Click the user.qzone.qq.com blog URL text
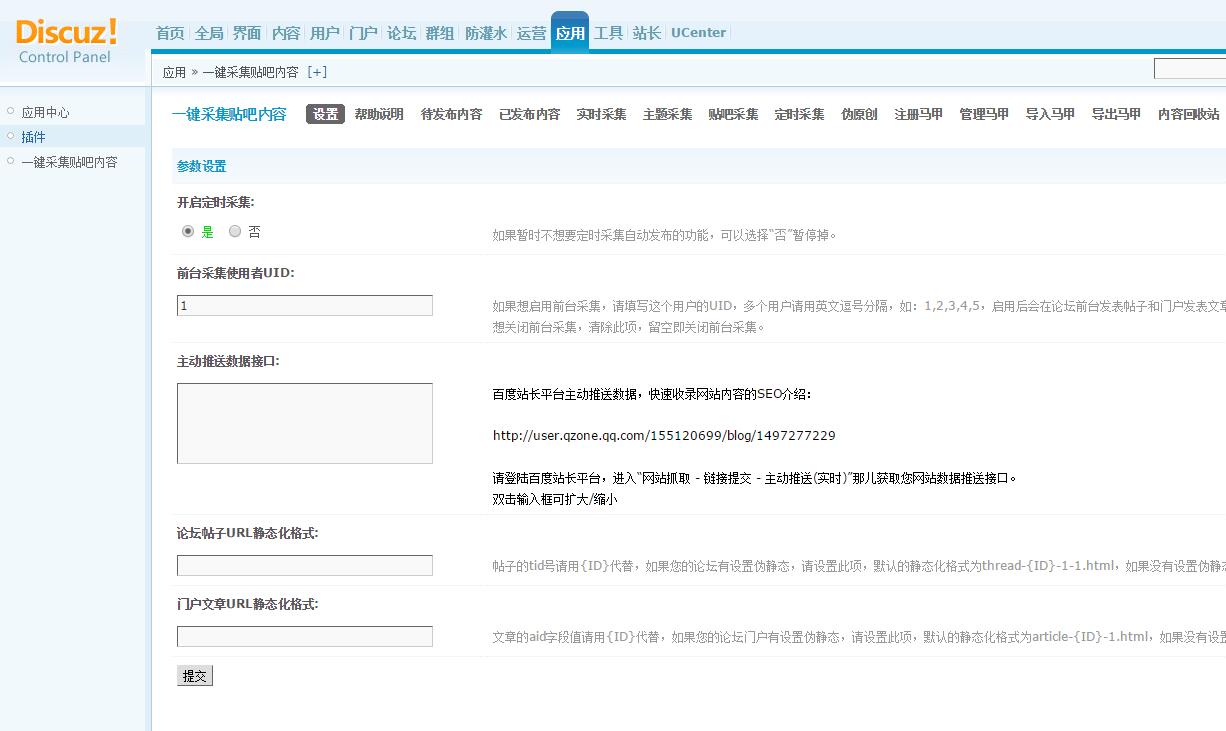This screenshot has width=1226, height=731. pyautogui.click(x=664, y=436)
